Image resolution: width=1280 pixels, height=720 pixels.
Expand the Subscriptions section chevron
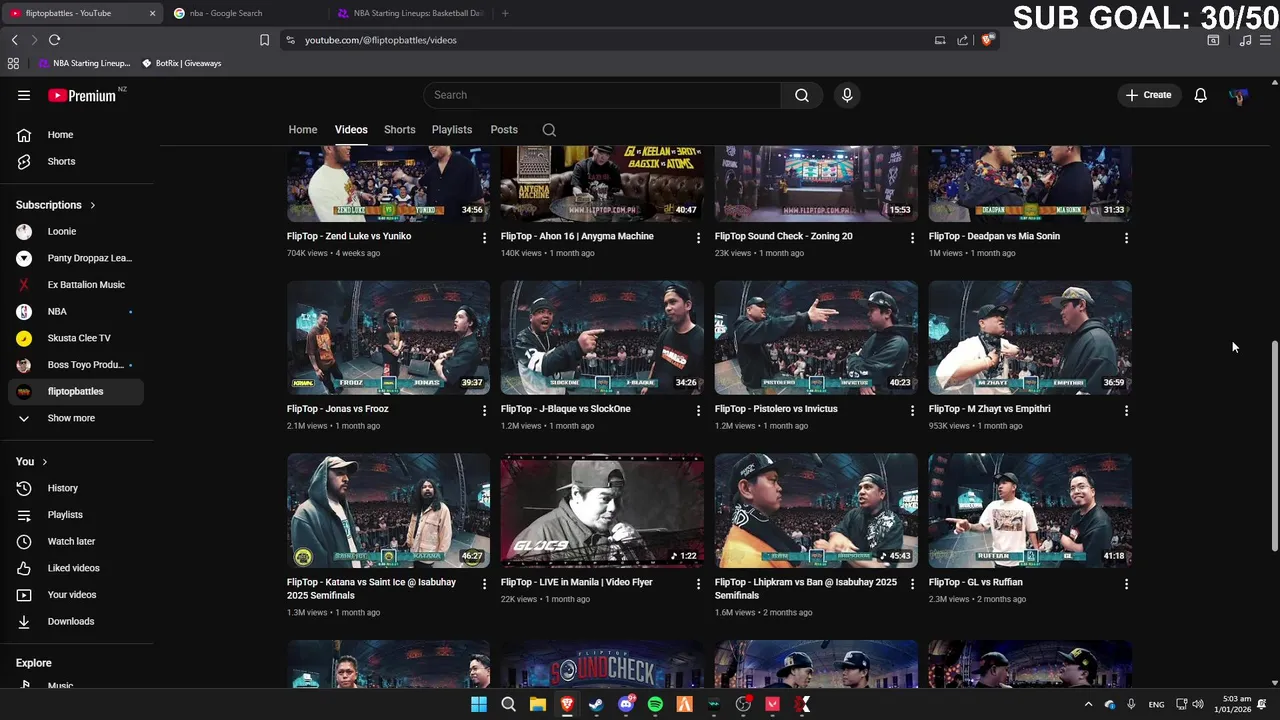coord(93,205)
